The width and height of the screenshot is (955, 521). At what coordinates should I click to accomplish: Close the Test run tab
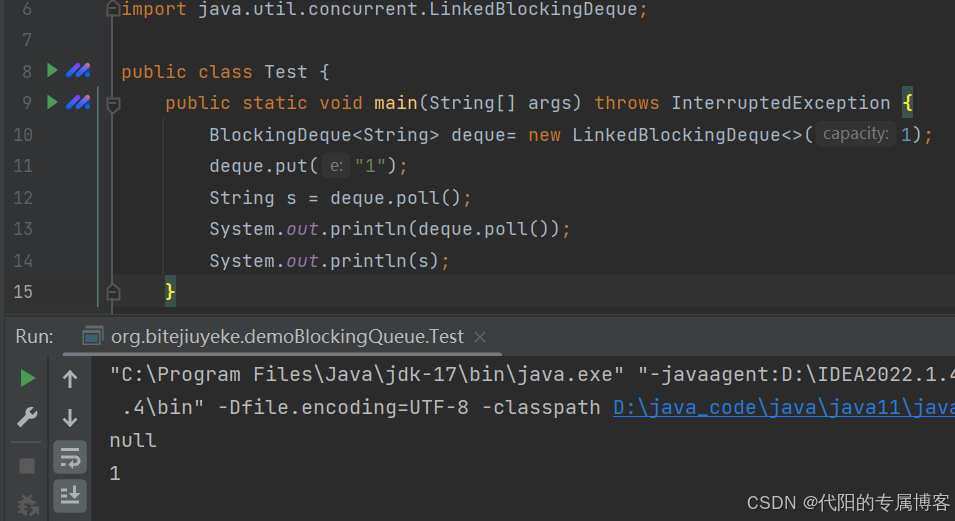coord(480,336)
